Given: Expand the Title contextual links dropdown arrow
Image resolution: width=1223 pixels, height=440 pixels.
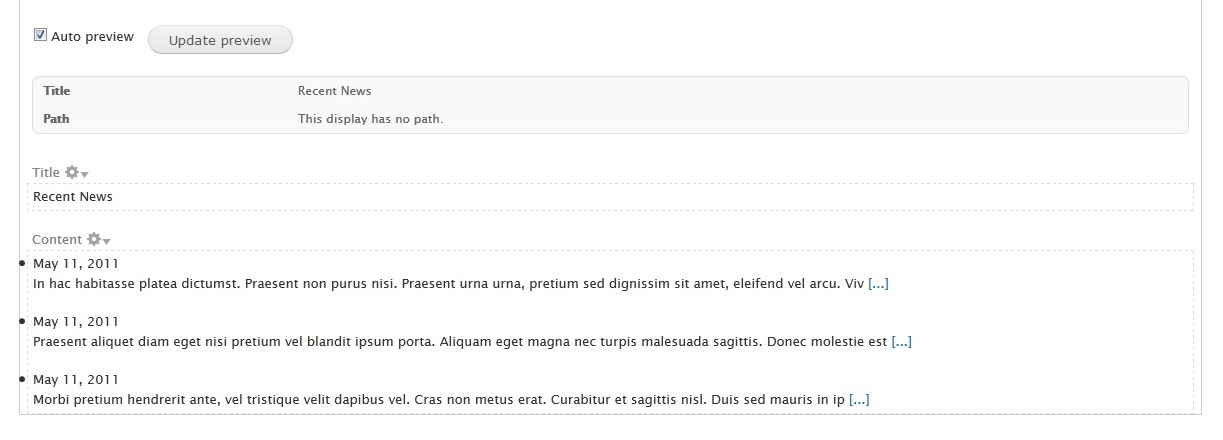Looking at the screenshot, I should tap(85, 174).
